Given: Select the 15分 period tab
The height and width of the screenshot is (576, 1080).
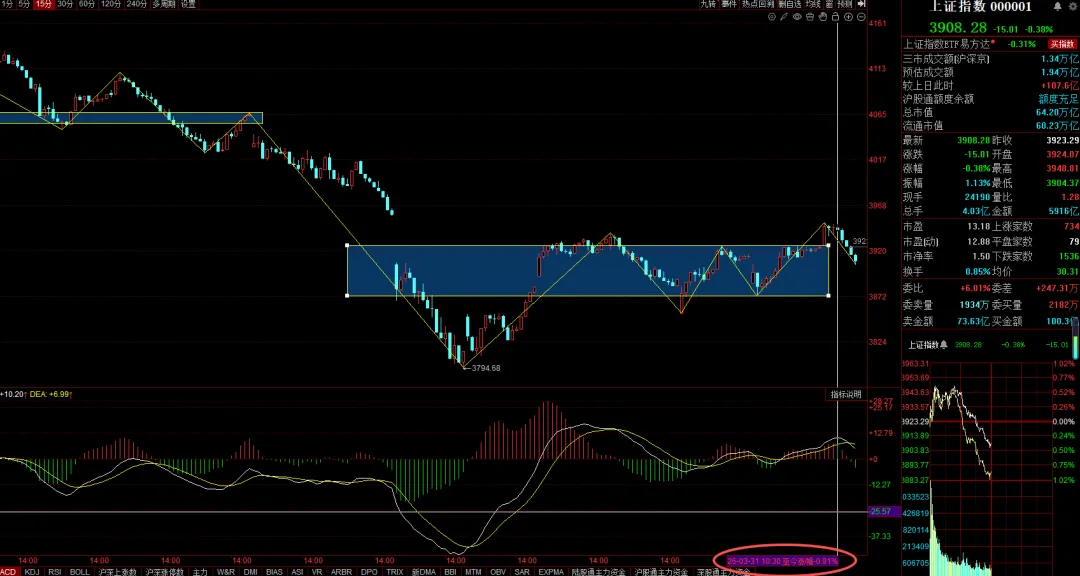Looking at the screenshot, I should (x=43, y=4).
